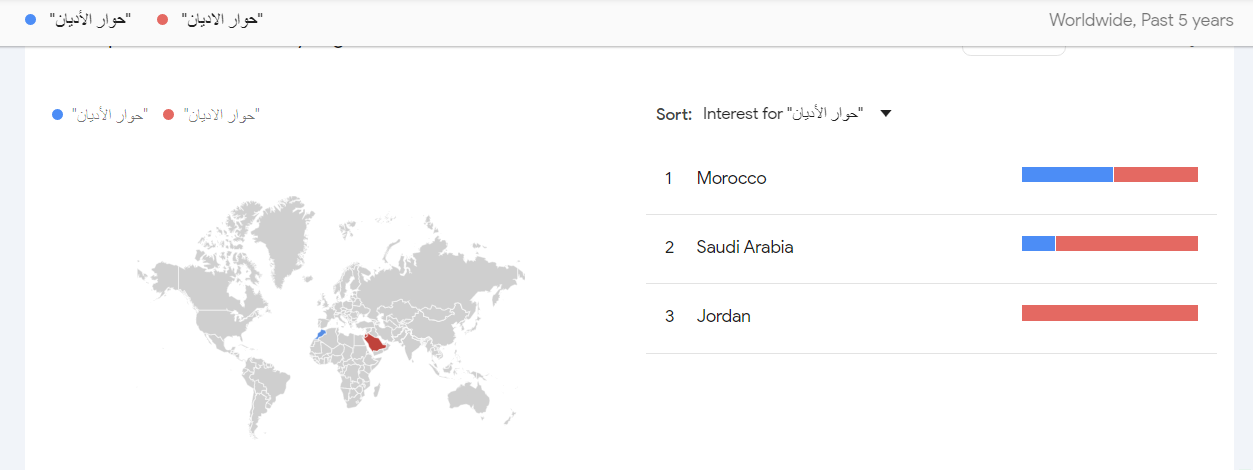Click the red dot in the top header

pyautogui.click(x=163, y=20)
